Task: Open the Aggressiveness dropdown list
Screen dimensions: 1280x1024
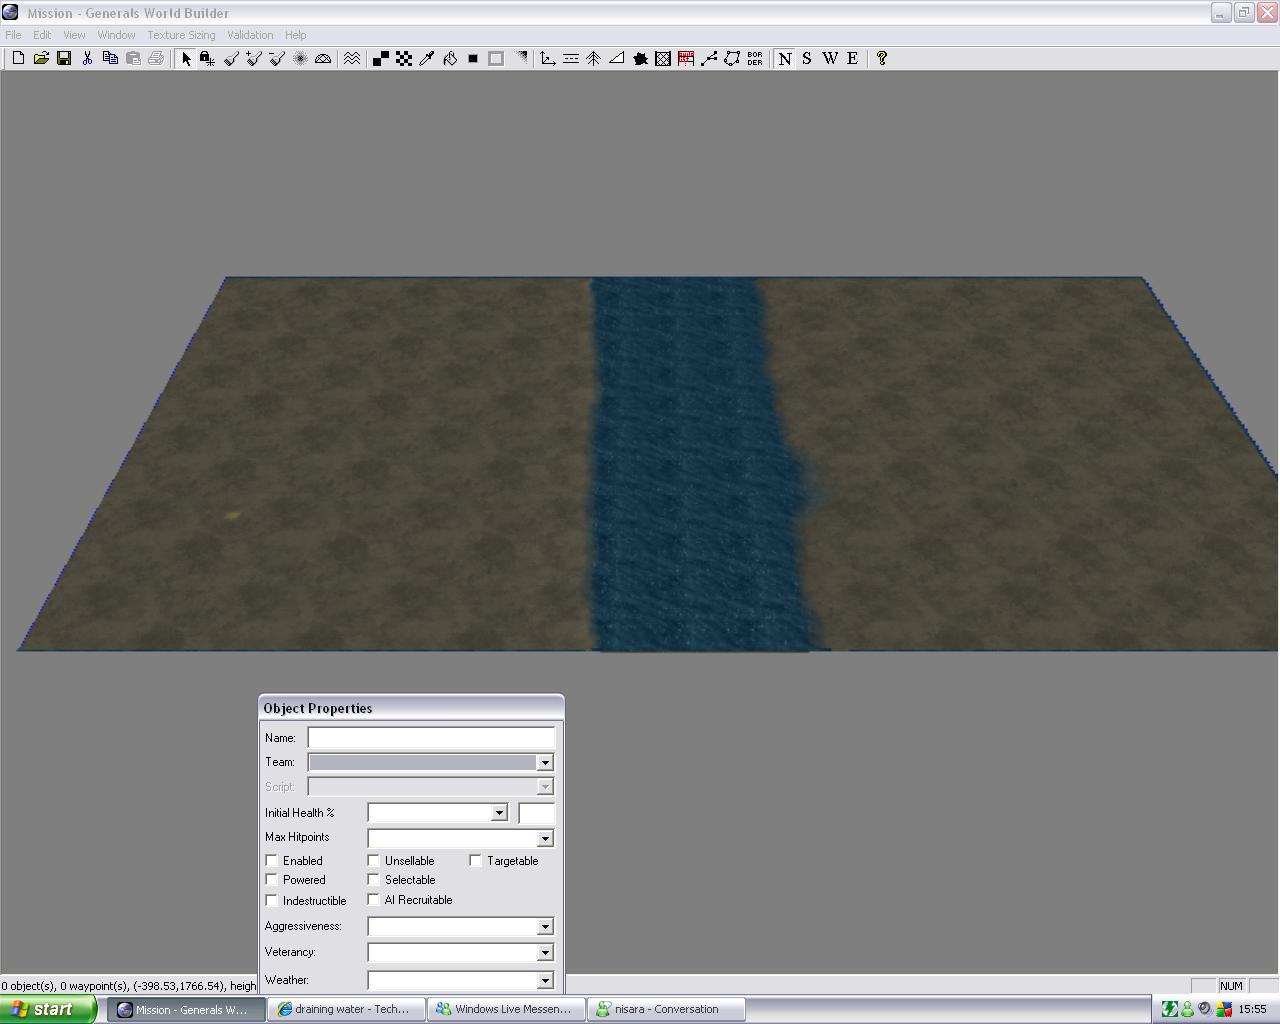Action: (x=545, y=927)
